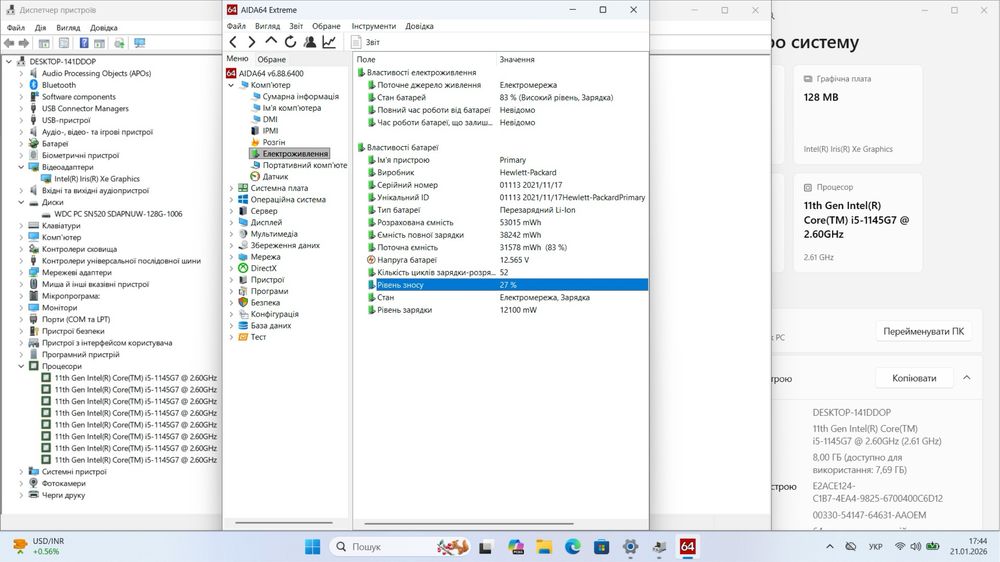This screenshot has height=562, width=1000.
Task: Click the Конфігурація icon
Action: [243, 314]
